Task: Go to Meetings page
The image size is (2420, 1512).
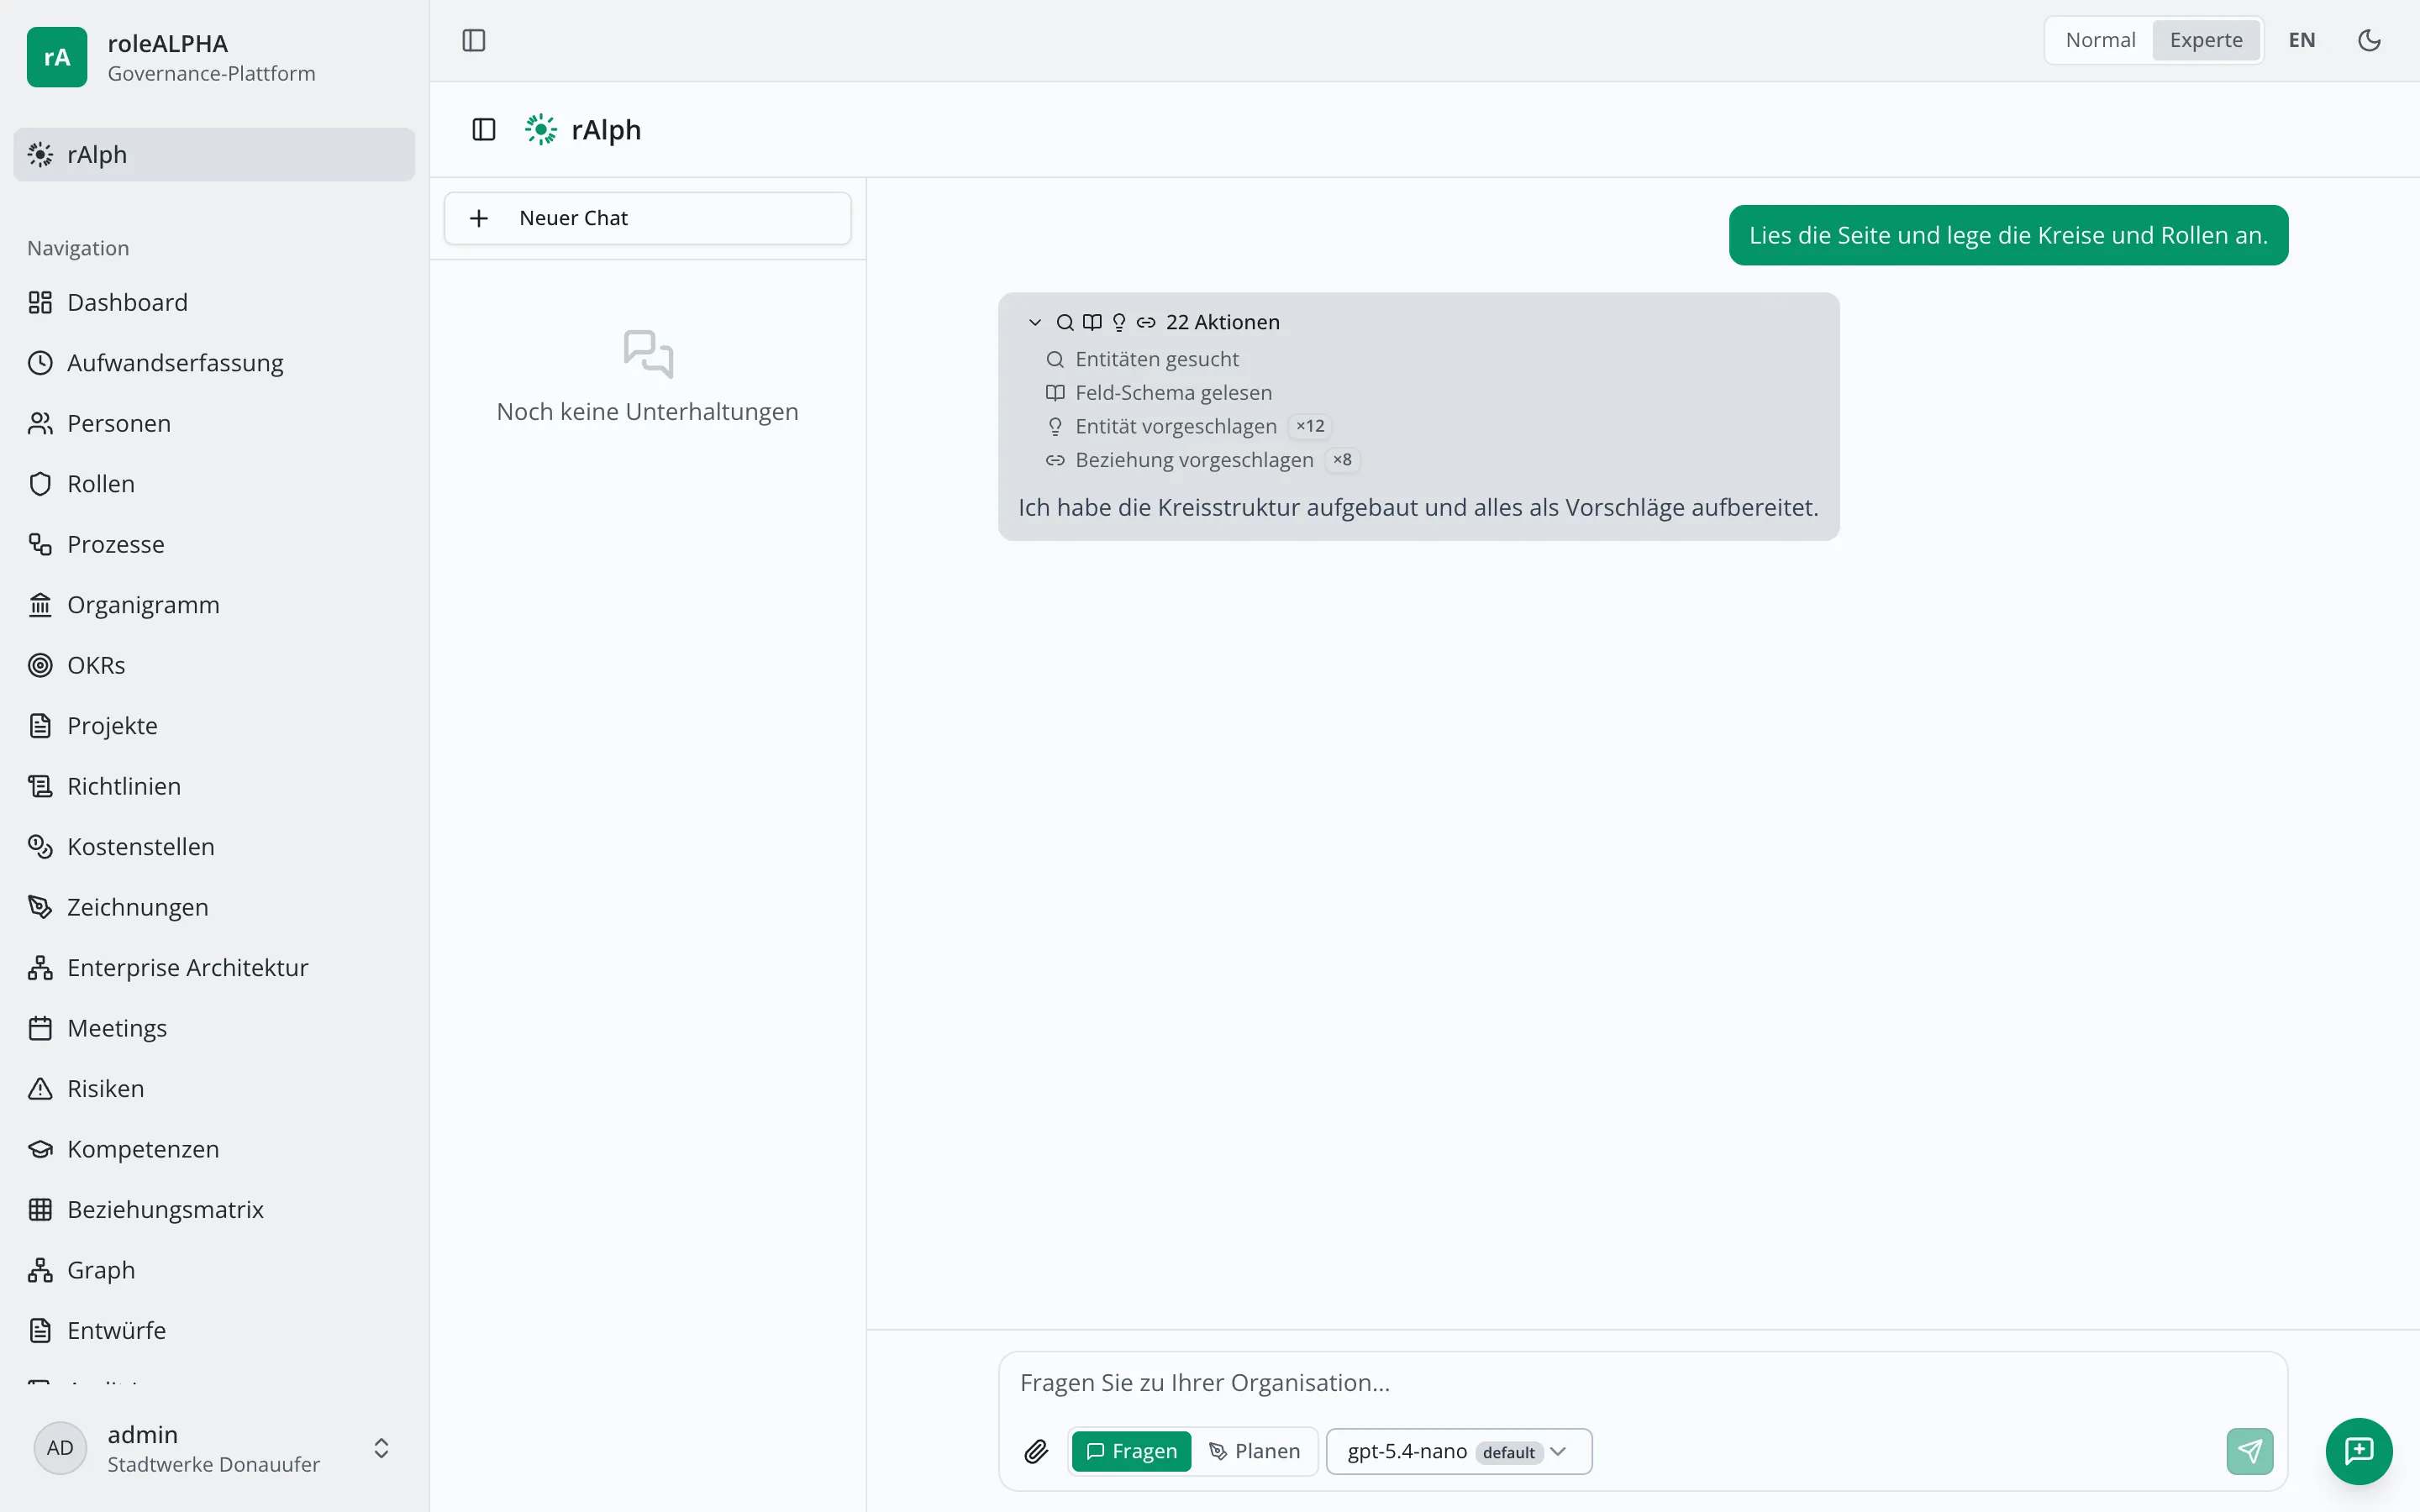Action: tap(214, 1028)
